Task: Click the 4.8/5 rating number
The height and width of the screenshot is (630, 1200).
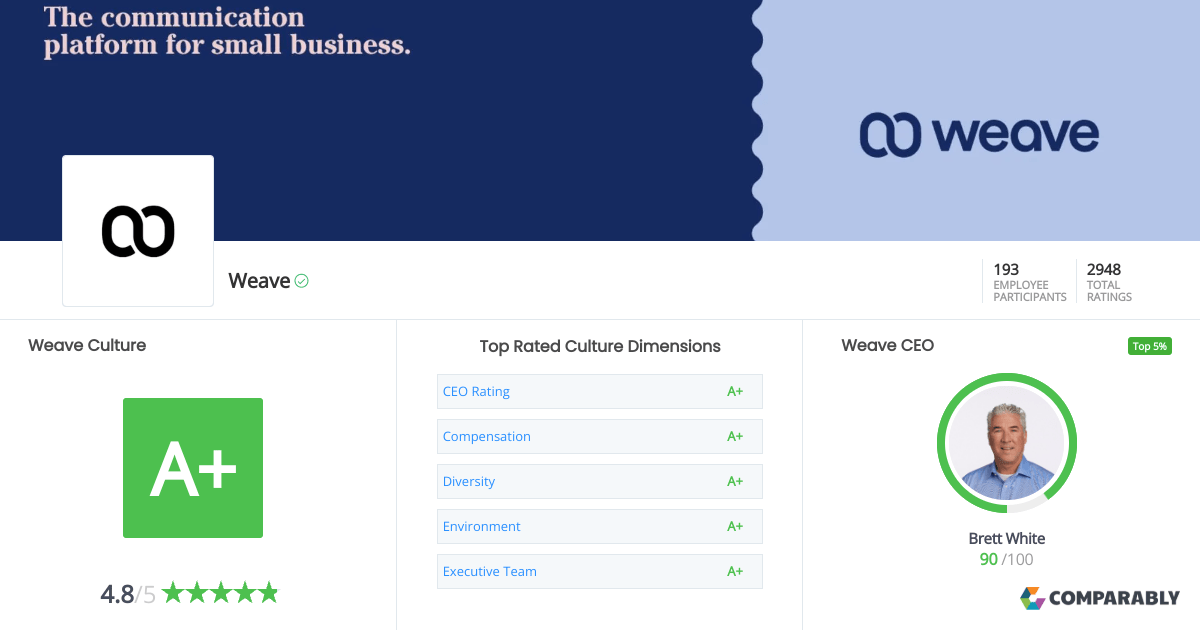Action: click(128, 594)
